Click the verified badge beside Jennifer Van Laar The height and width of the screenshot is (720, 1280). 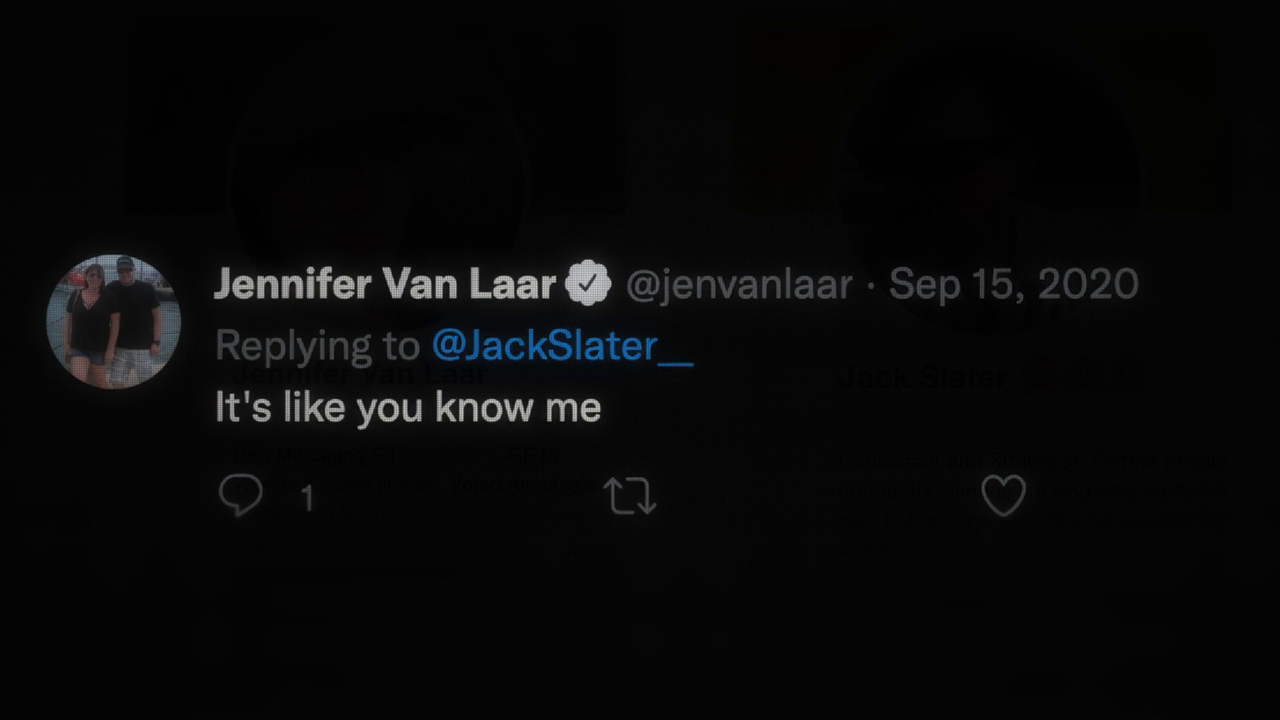click(588, 285)
